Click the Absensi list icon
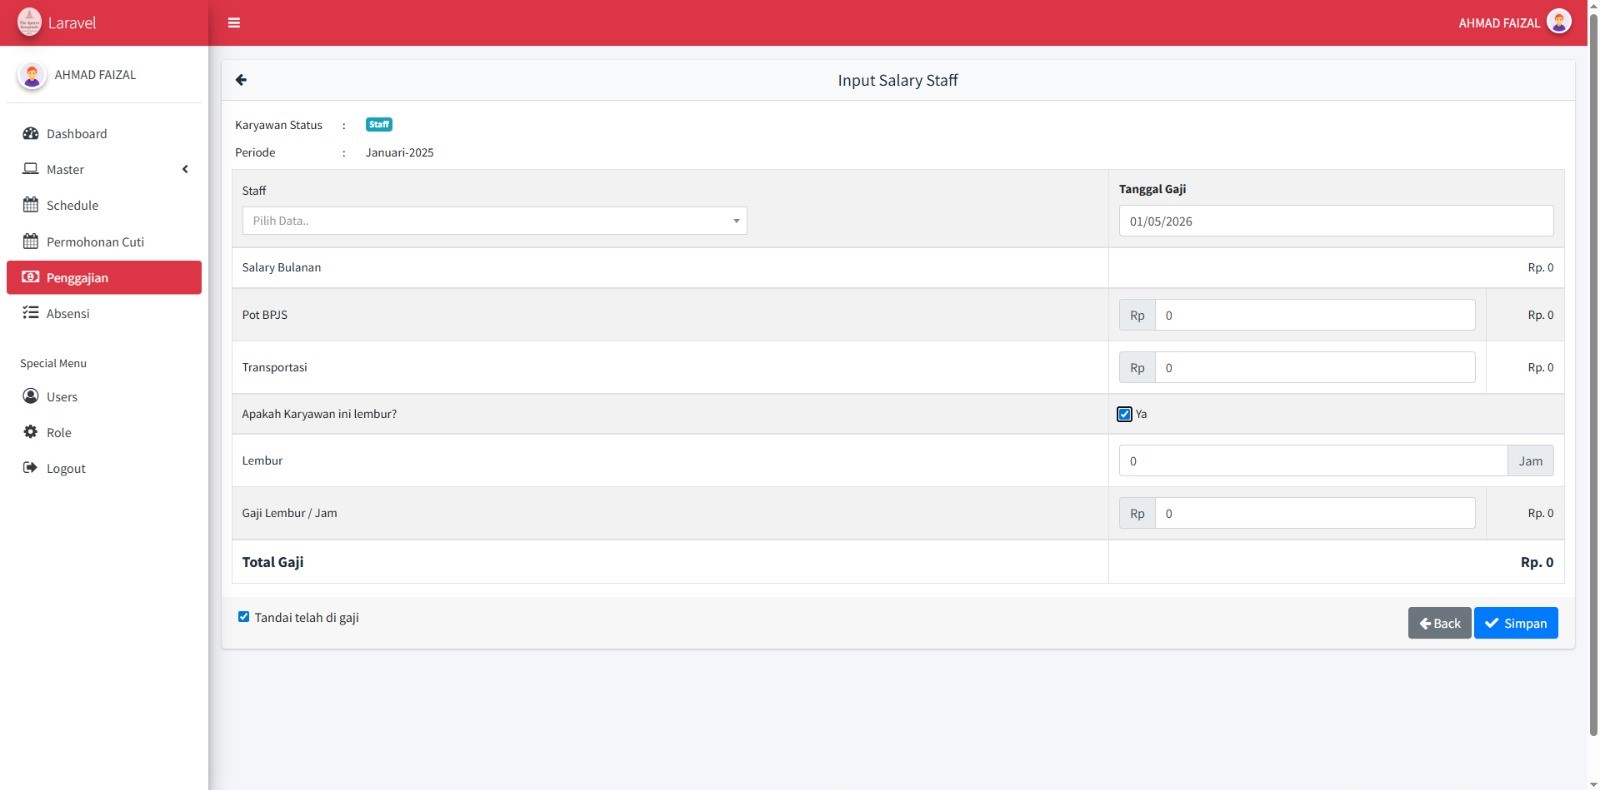1600x790 pixels. [x=31, y=313]
